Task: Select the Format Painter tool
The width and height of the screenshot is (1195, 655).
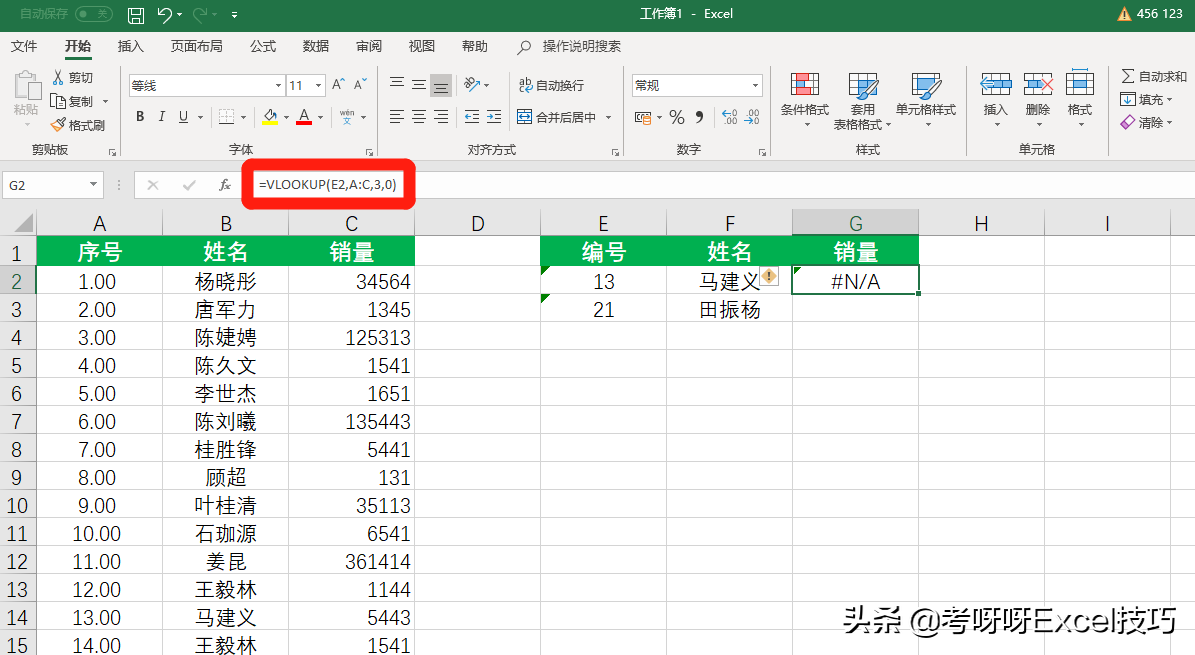Action: (78, 125)
